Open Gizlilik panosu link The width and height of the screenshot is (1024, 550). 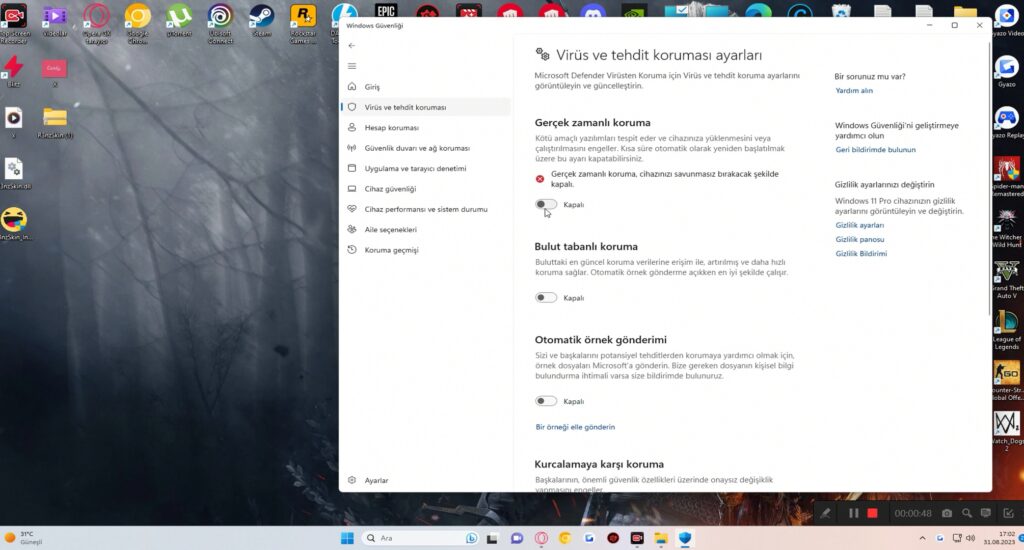point(859,240)
